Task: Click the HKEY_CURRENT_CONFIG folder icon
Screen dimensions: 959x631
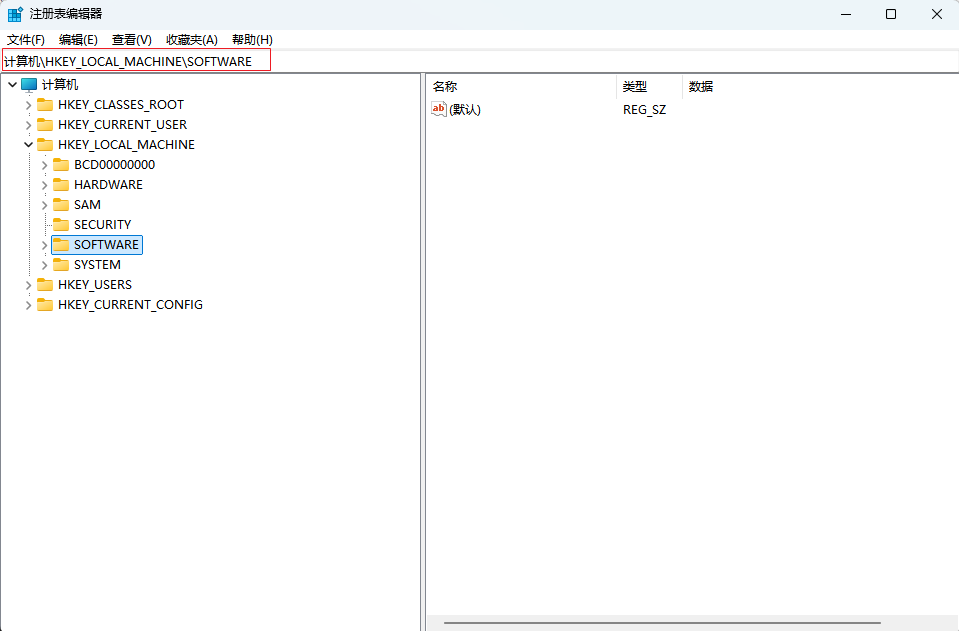Action: [x=44, y=305]
